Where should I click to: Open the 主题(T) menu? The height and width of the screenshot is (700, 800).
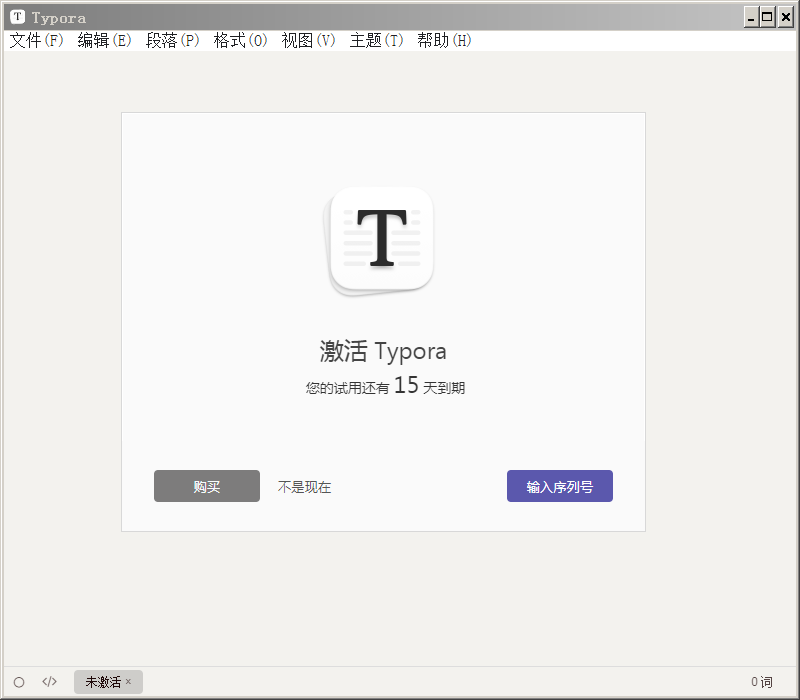pos(376,40)
